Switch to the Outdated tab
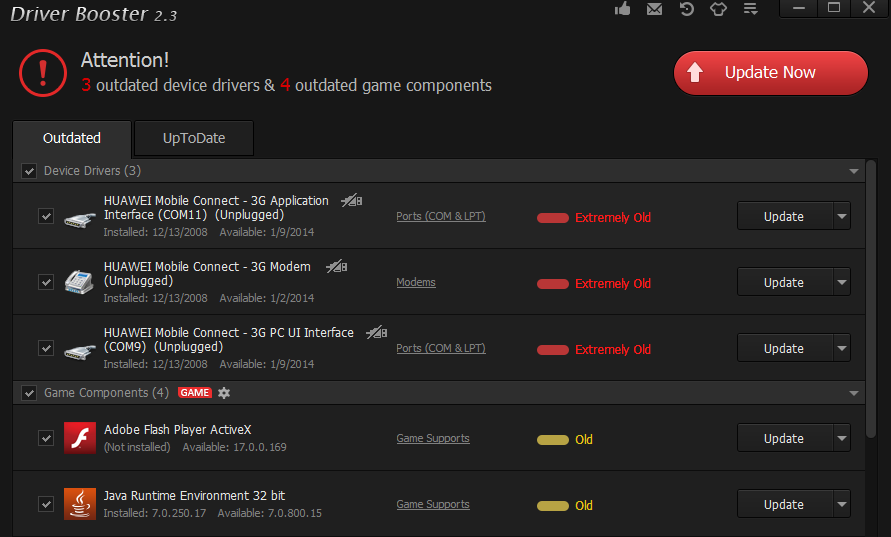This screenshot has height=537, width=891. [72, 138]
